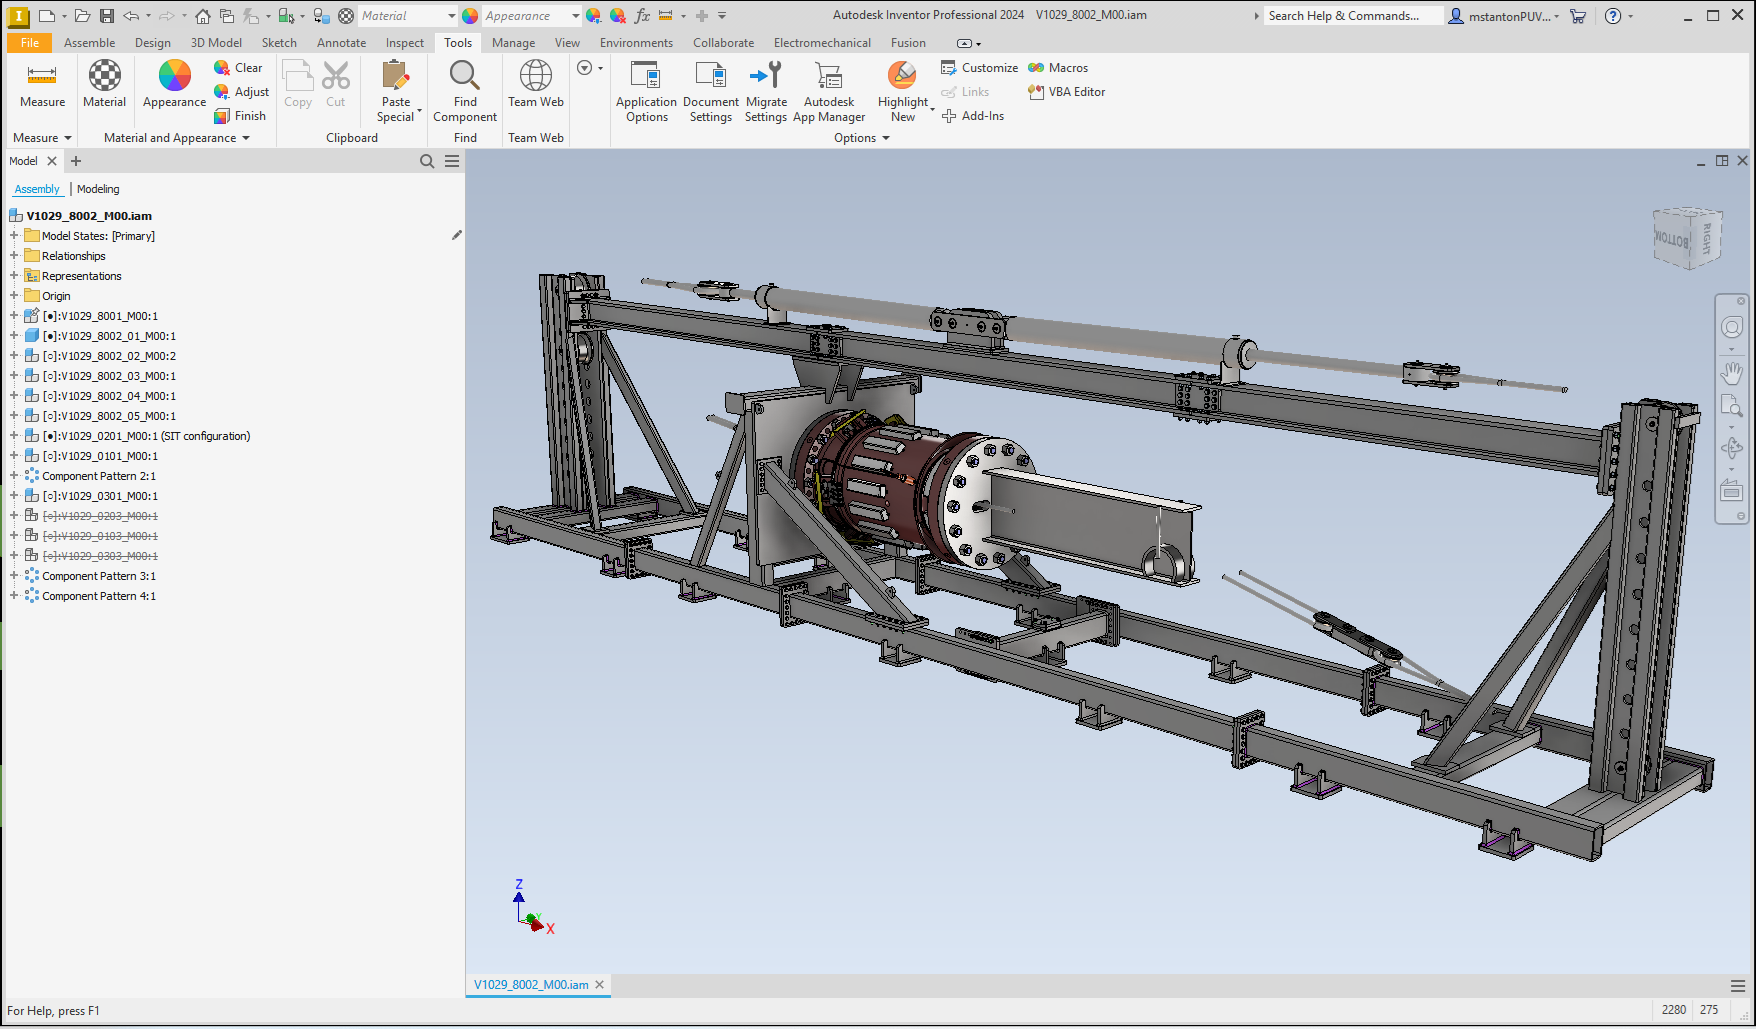This screenshot has height=1029, width=1756.
Task: Click the Adjust appearance tool
Action: click(241, 92)
